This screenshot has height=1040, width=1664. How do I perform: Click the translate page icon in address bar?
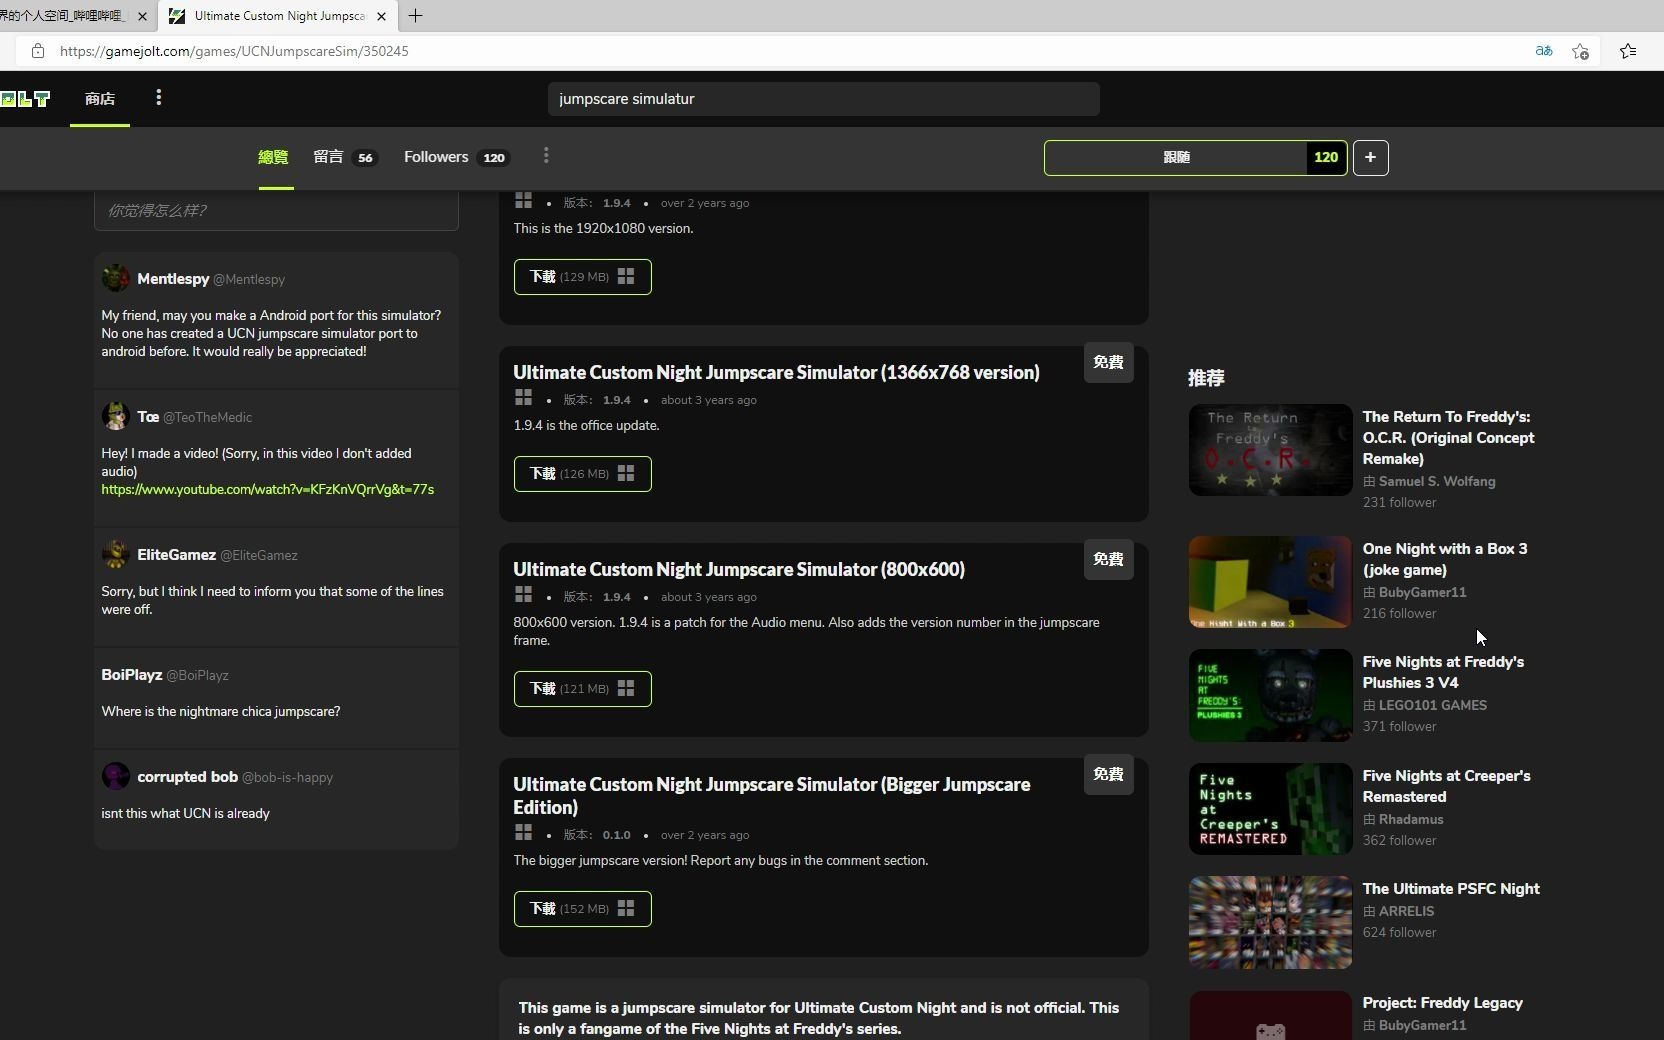click(x=1544, y=51)
